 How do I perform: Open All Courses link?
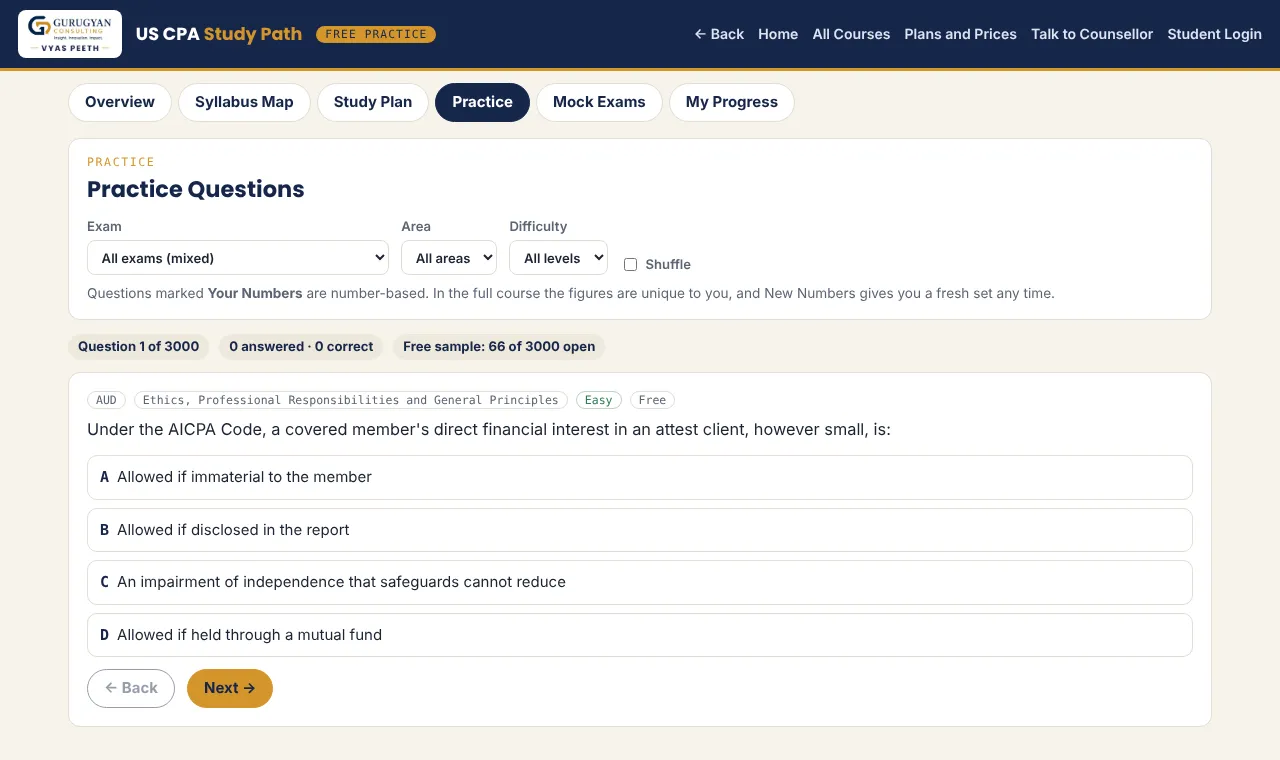coord(851,34)
